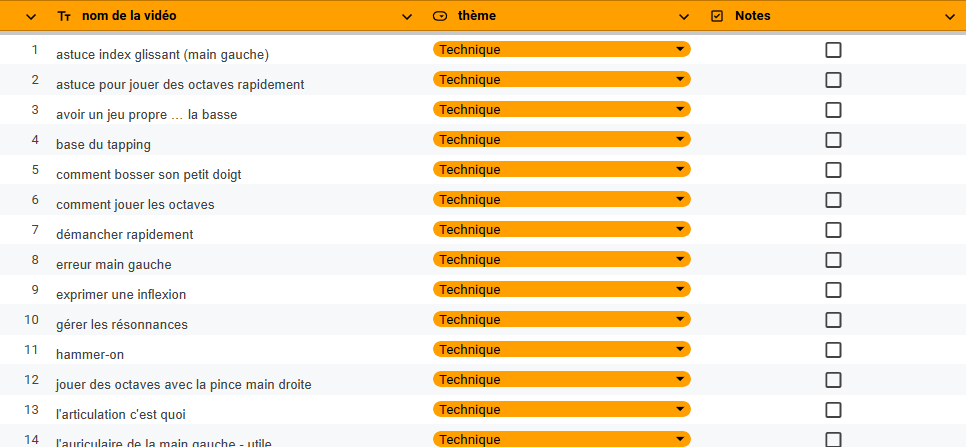
Task: Click the nom de la vidéo column header
Action: (129, 16)
